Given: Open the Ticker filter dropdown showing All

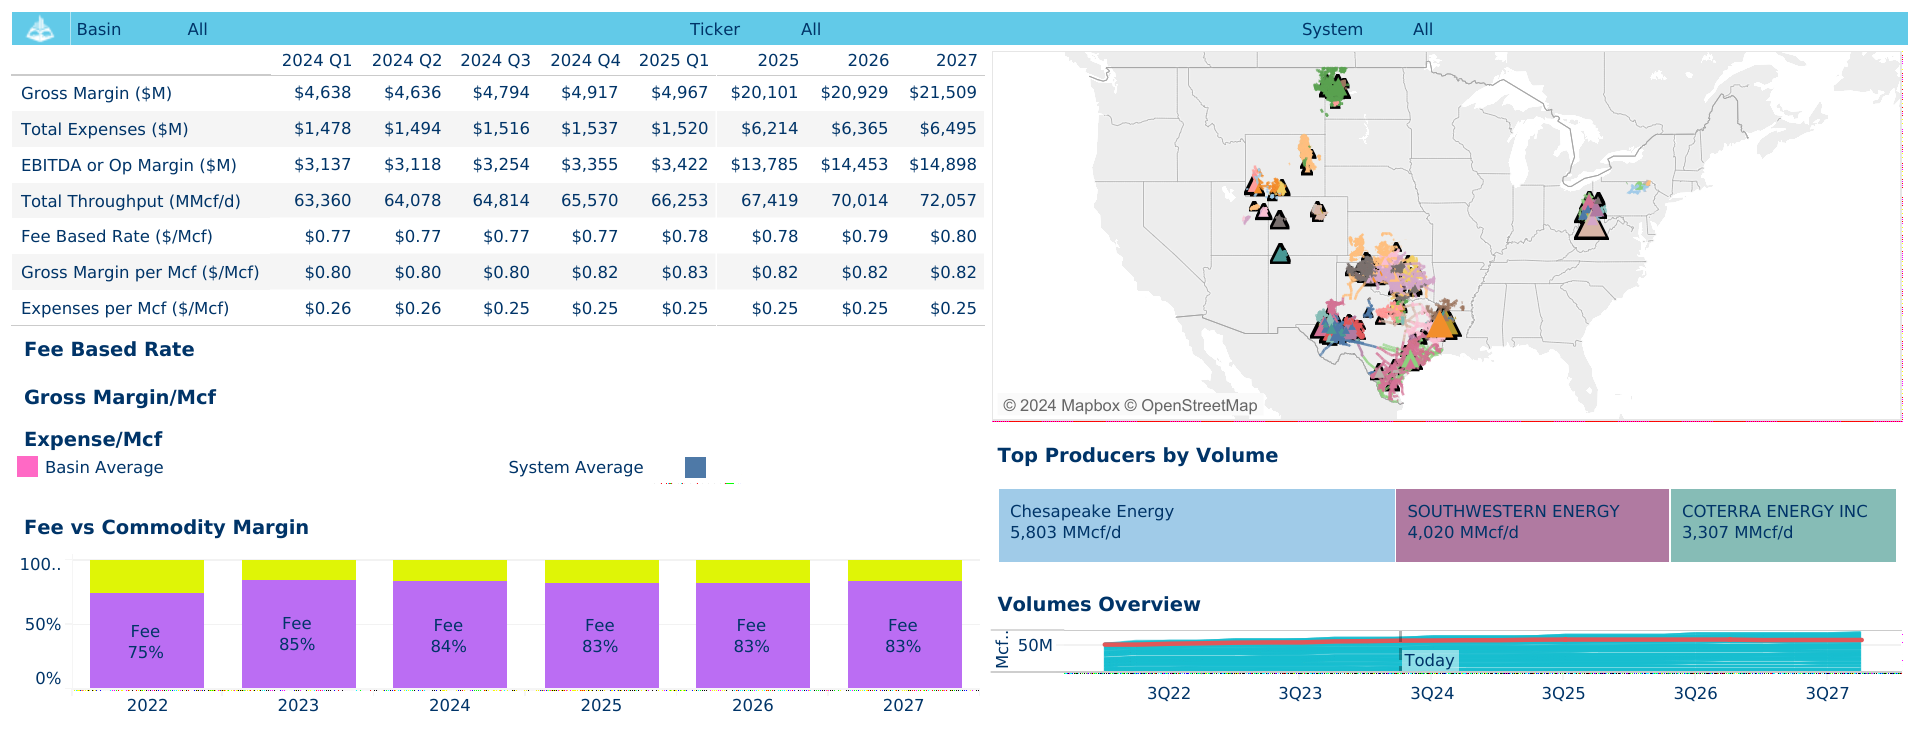Looking at the screenshot, I should [x=811, y=29].
